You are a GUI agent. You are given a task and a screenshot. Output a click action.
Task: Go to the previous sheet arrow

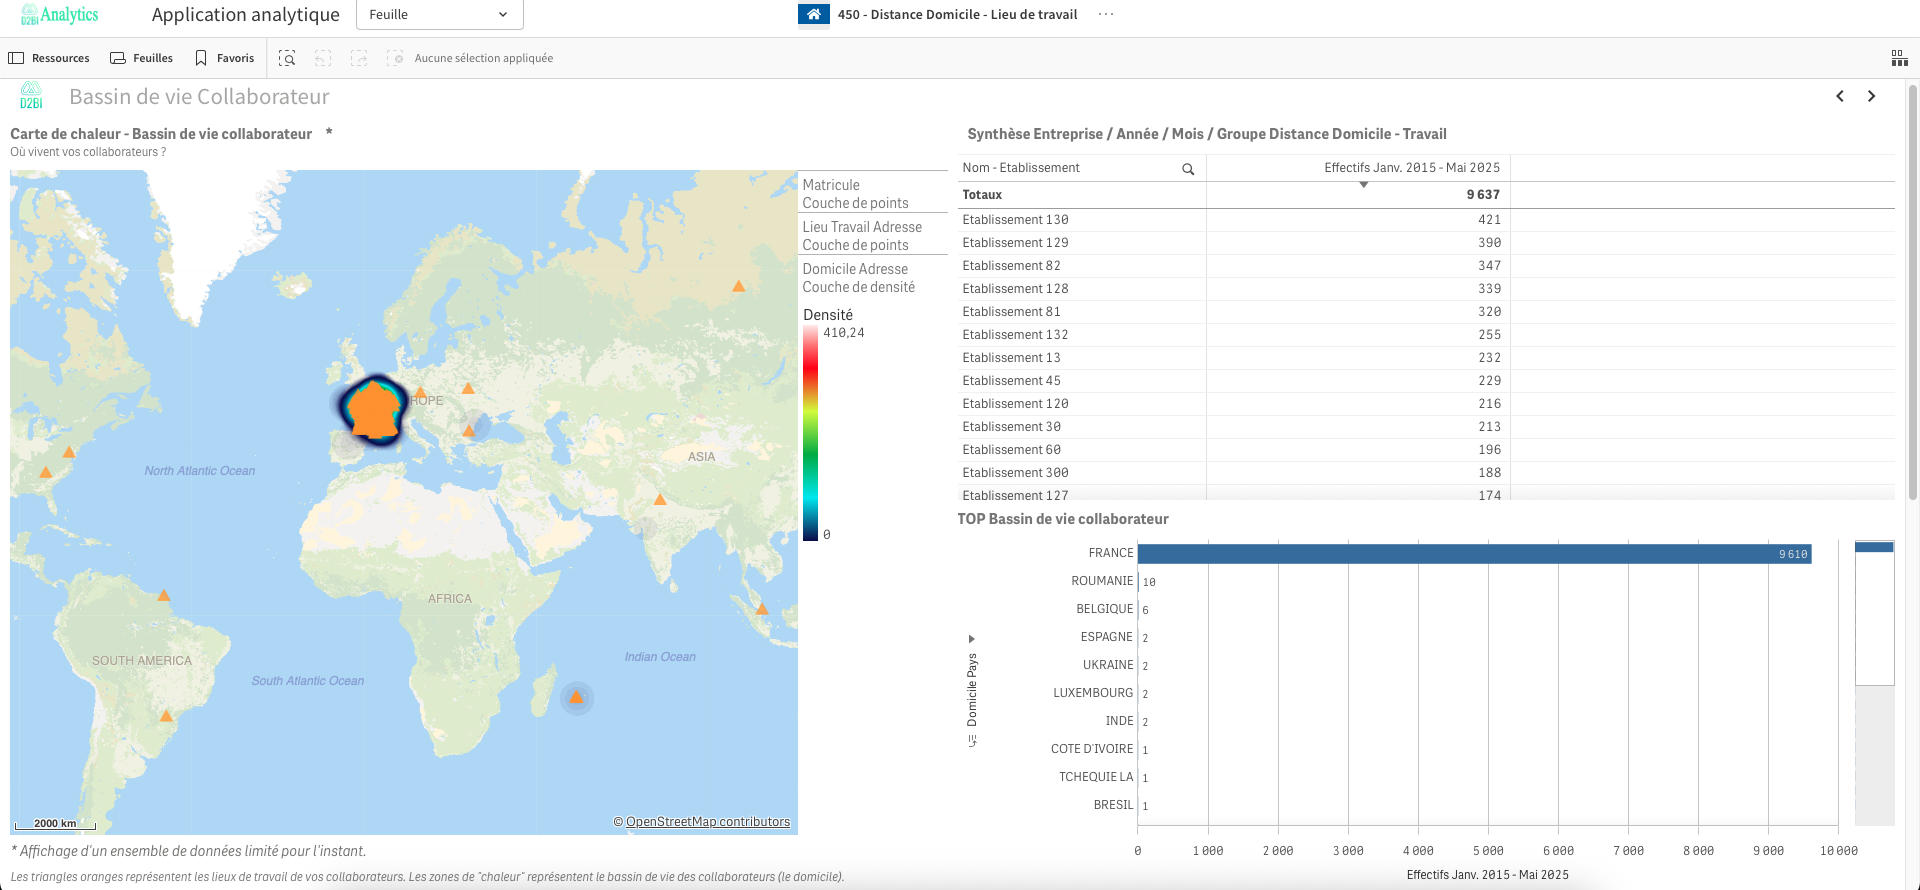[x=1839, y=96]
